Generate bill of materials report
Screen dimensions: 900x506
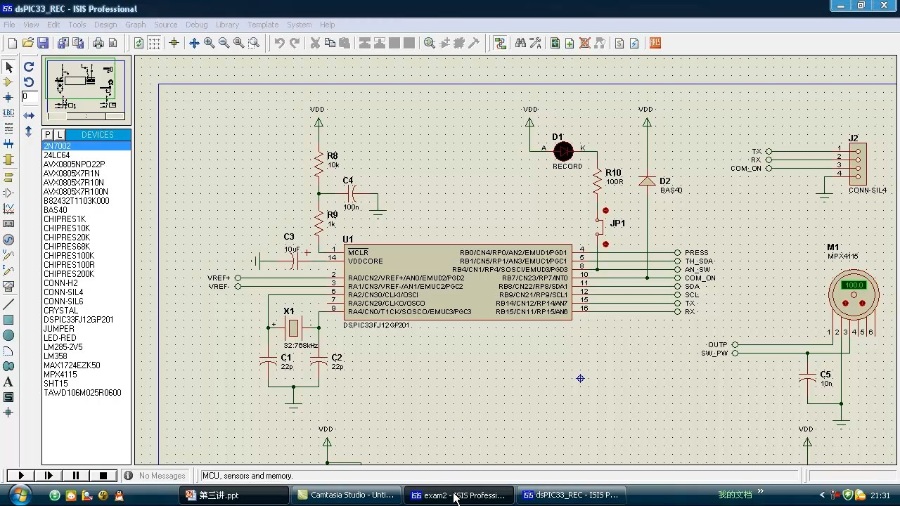(619, 43)
